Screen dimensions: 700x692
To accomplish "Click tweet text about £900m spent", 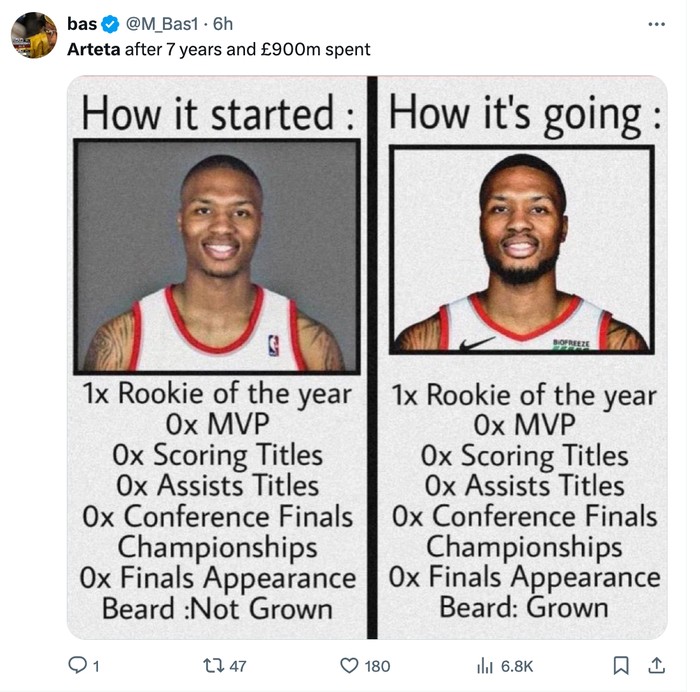I will coord(219,49).
